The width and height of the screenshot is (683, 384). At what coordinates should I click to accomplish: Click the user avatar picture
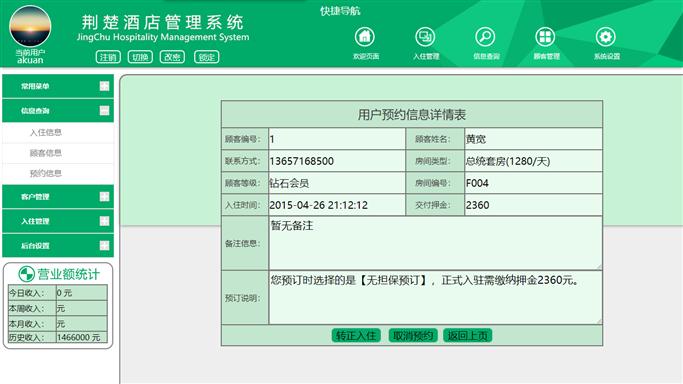click(x=30, y=27)
